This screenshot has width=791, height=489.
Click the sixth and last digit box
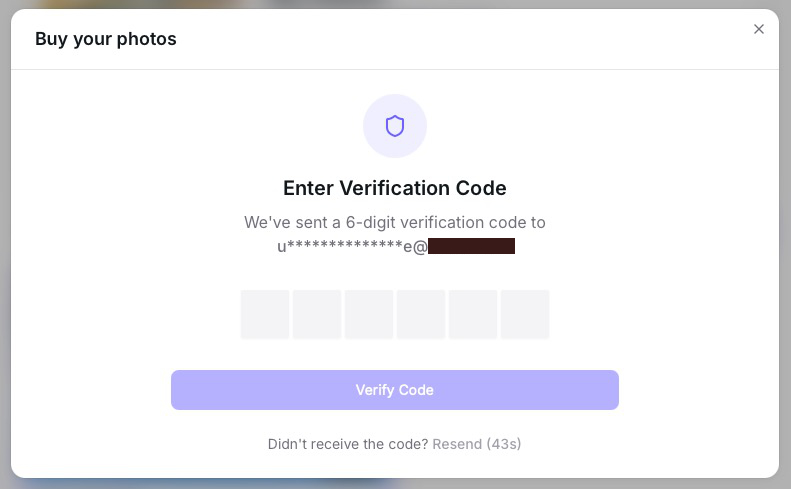tap(525, 315)
